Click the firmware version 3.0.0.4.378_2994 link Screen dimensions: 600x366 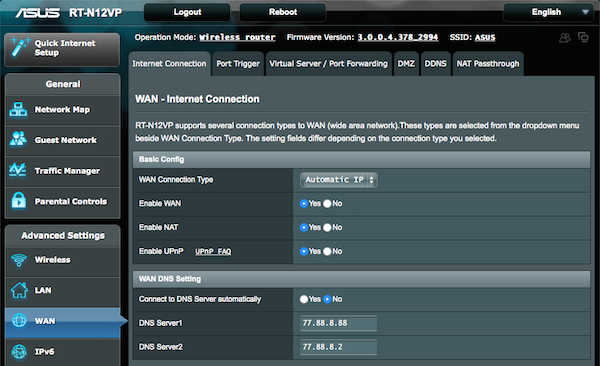click(398, 38)
